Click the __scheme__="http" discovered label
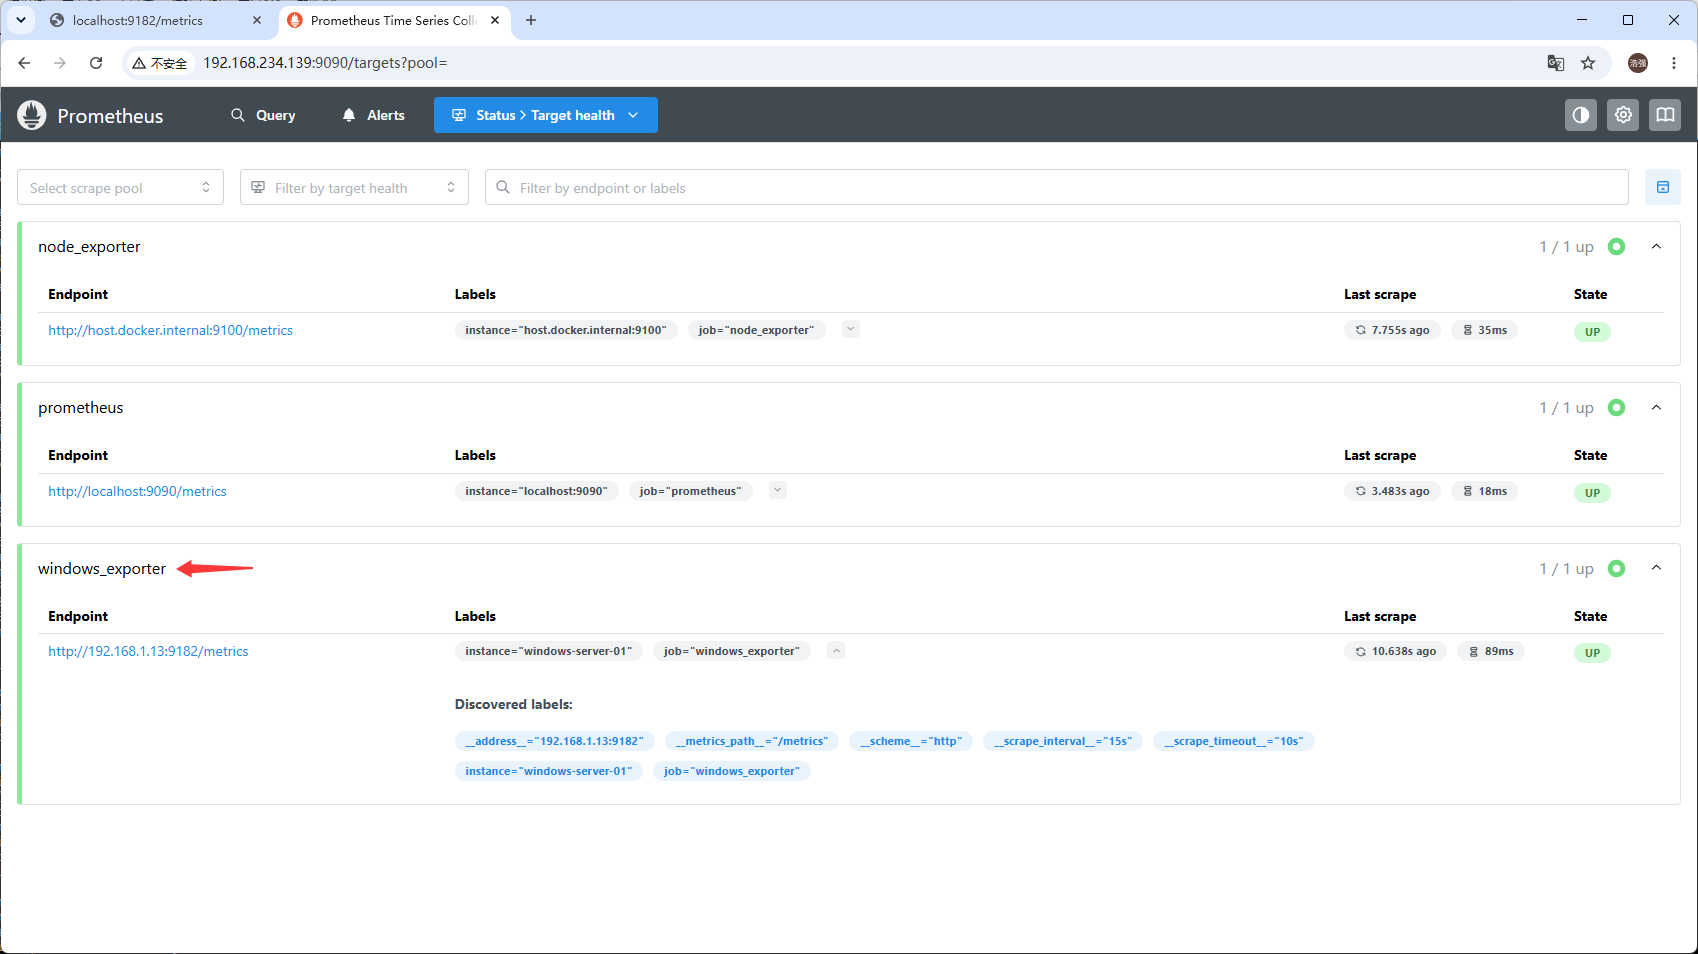Image resolution: width=1698 pixels, height=954 pixels. 911,741
